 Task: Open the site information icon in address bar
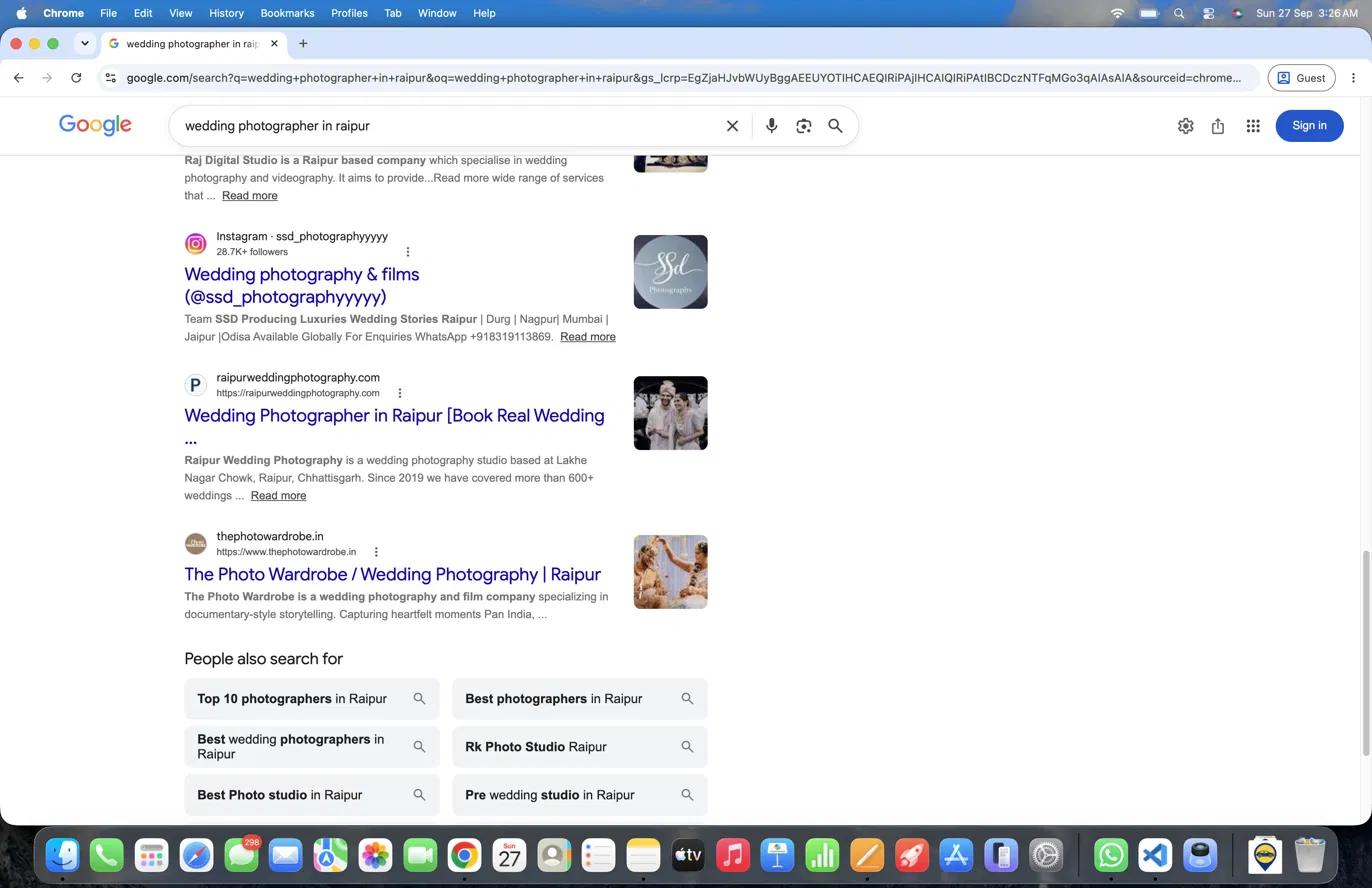pos(110,78)
